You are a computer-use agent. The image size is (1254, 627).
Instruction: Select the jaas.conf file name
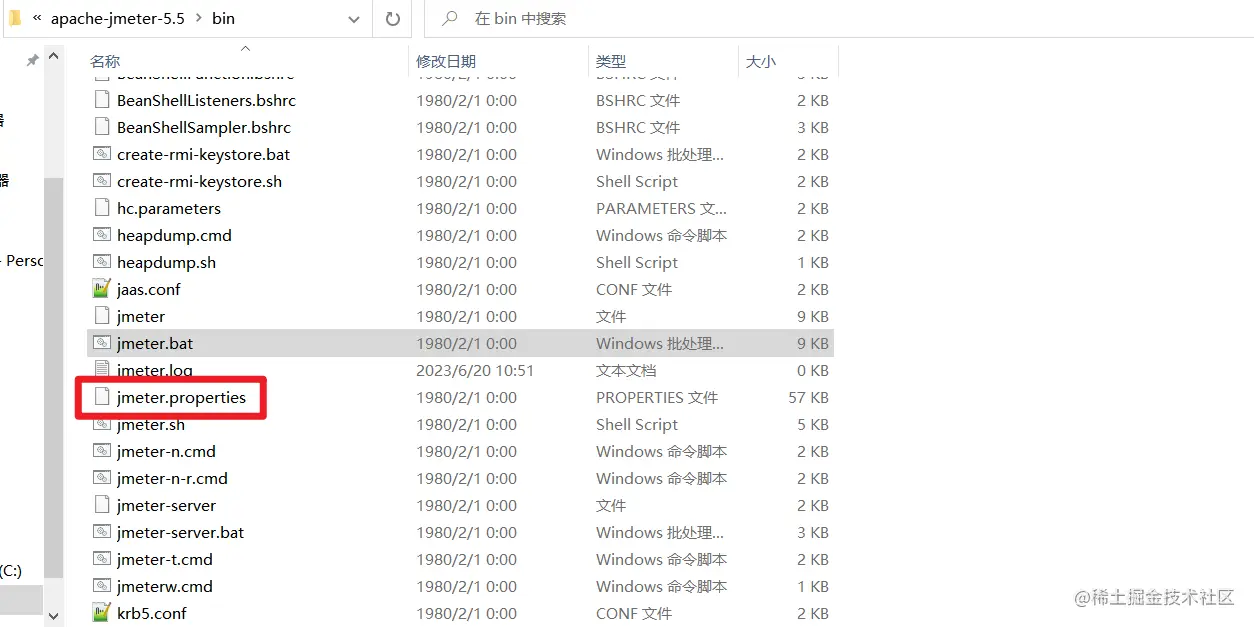[x=149, y=289]
